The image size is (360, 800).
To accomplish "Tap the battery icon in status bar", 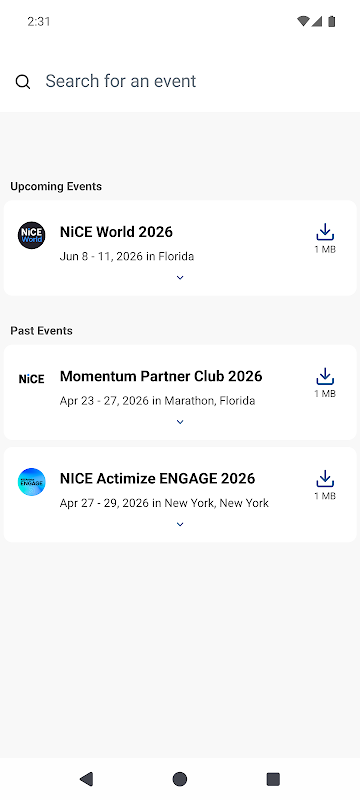I will pos(331,21).
